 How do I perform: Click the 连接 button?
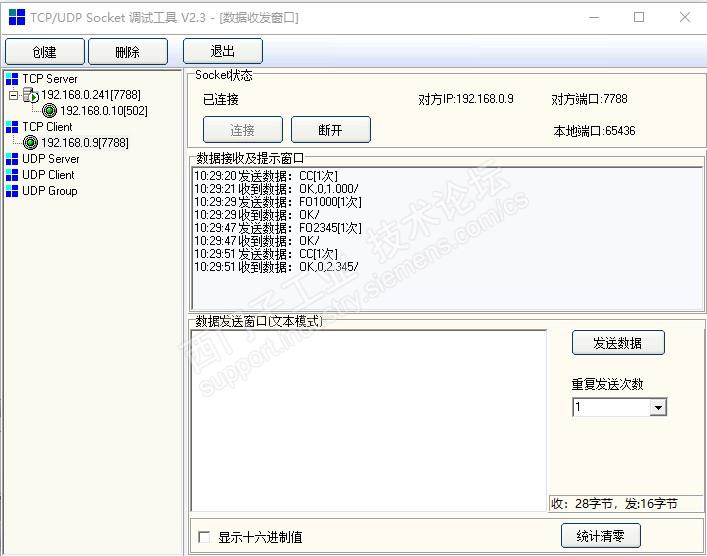point(243,130)
